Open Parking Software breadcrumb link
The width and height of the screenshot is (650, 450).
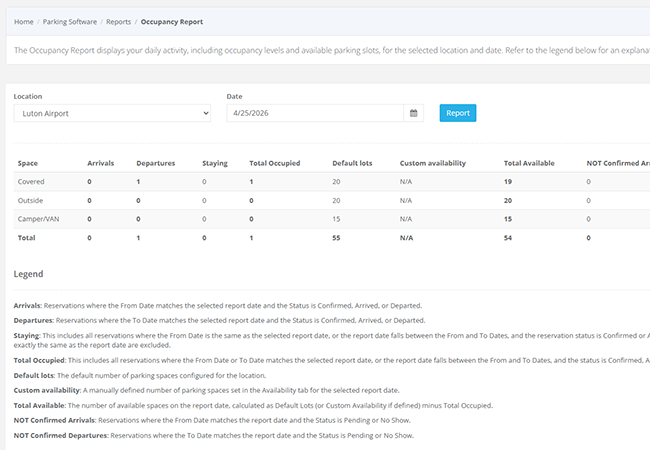coord(70,22)
